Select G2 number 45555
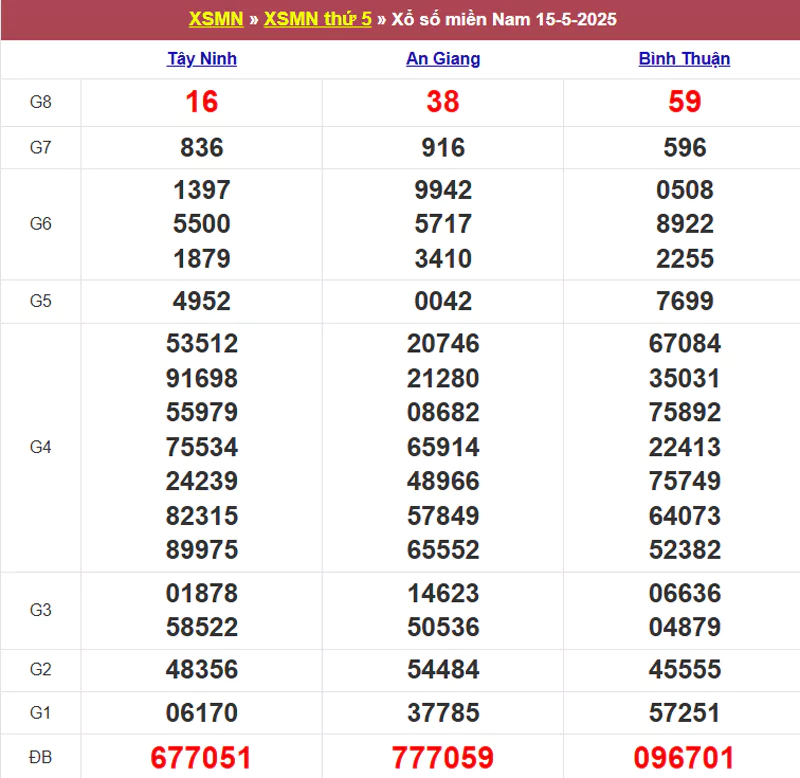The height and width of the screenshot is (778, 800). (x=685, y=669)
